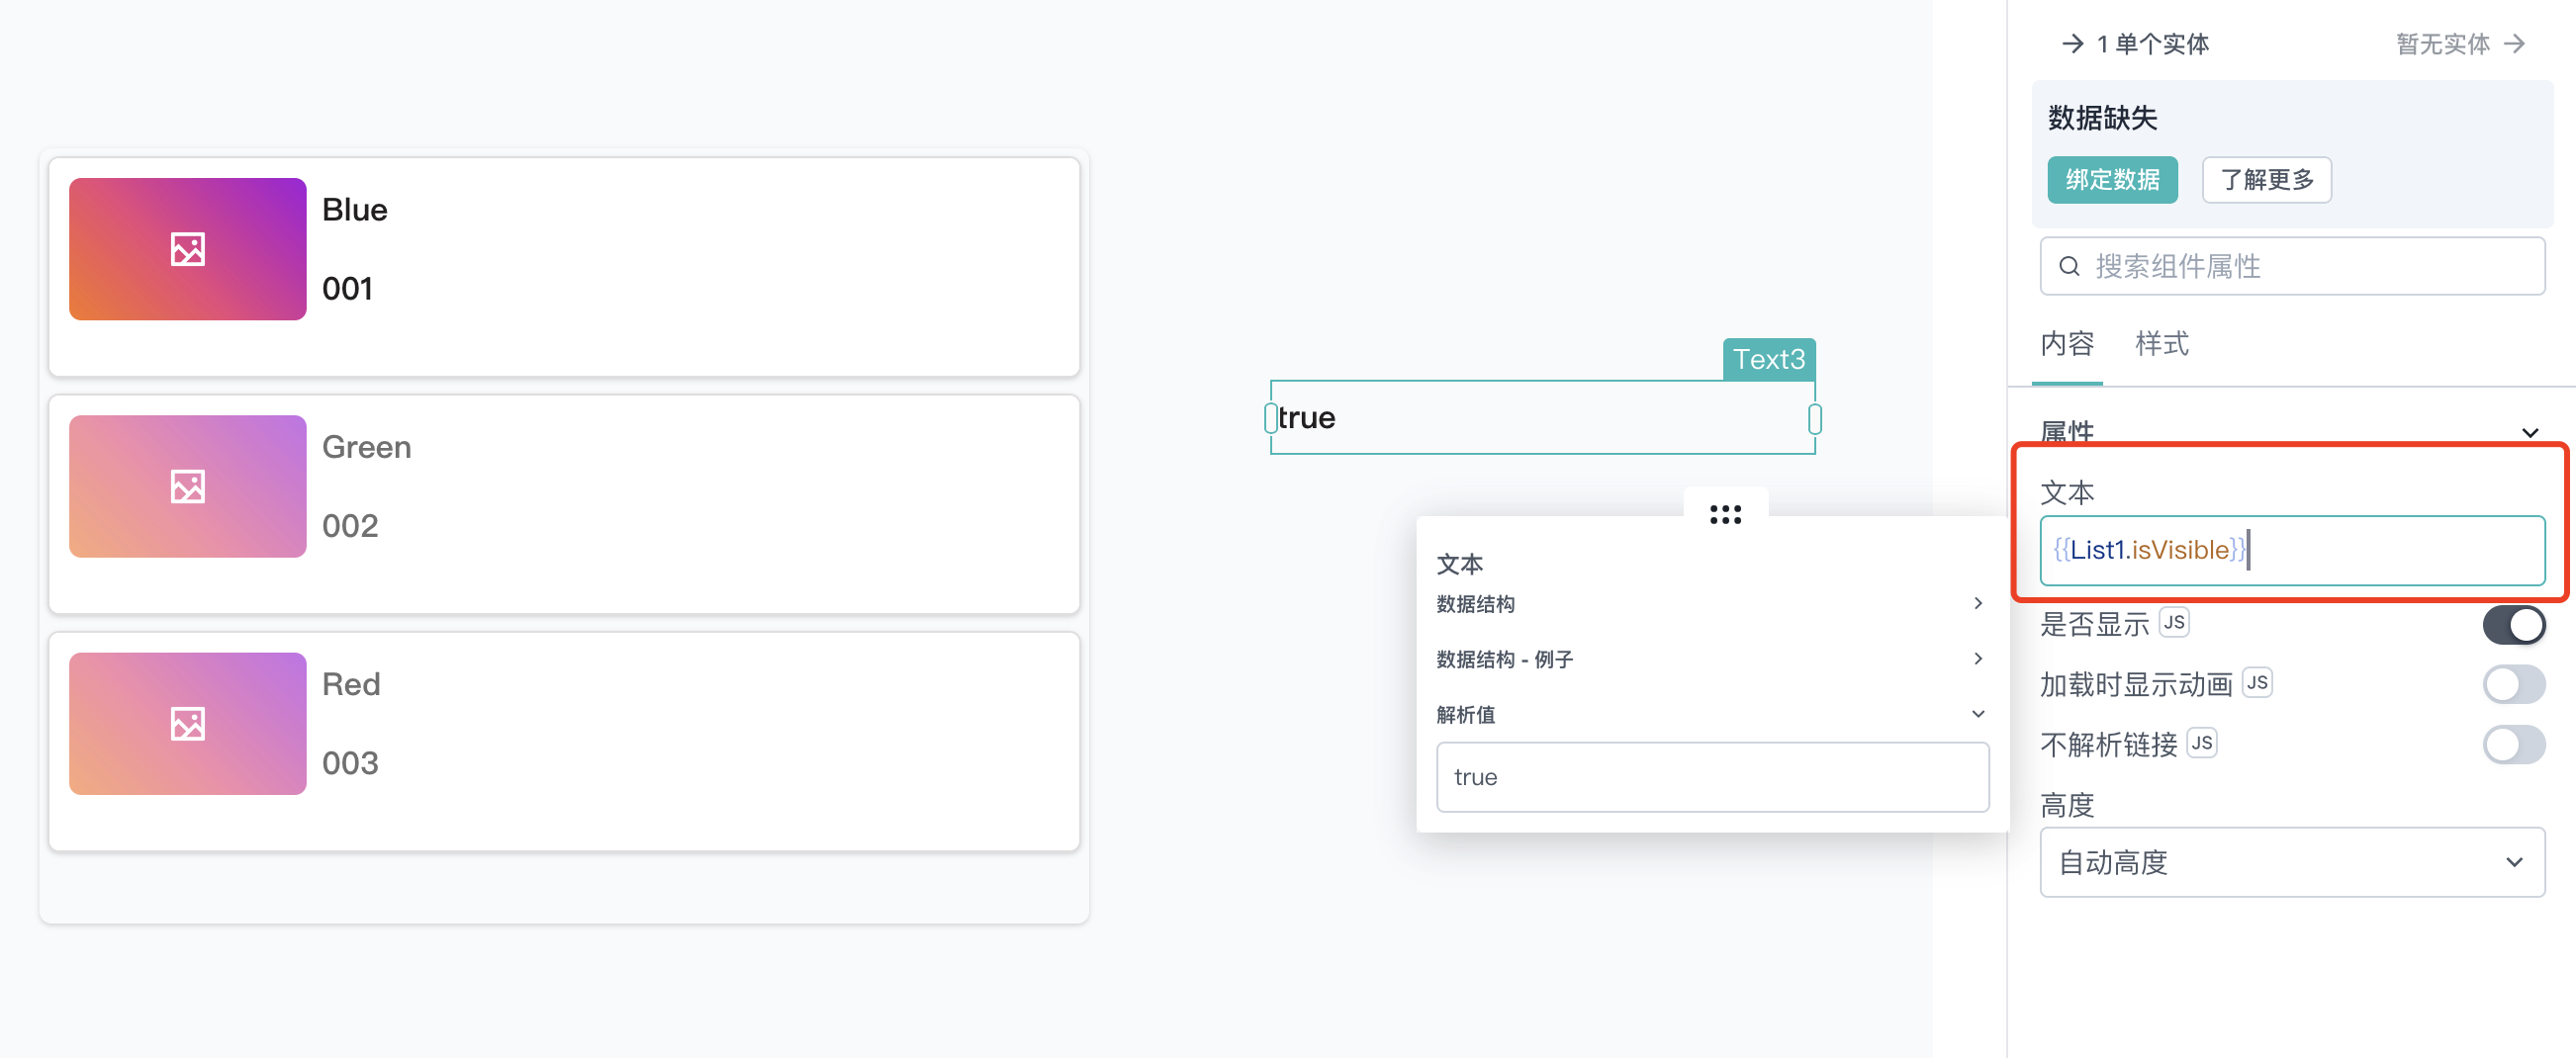Toggle JS mode for 加载时显示动画
The height and width of the screenshot is (1058, 2576).
click(x=2256, y=682)
